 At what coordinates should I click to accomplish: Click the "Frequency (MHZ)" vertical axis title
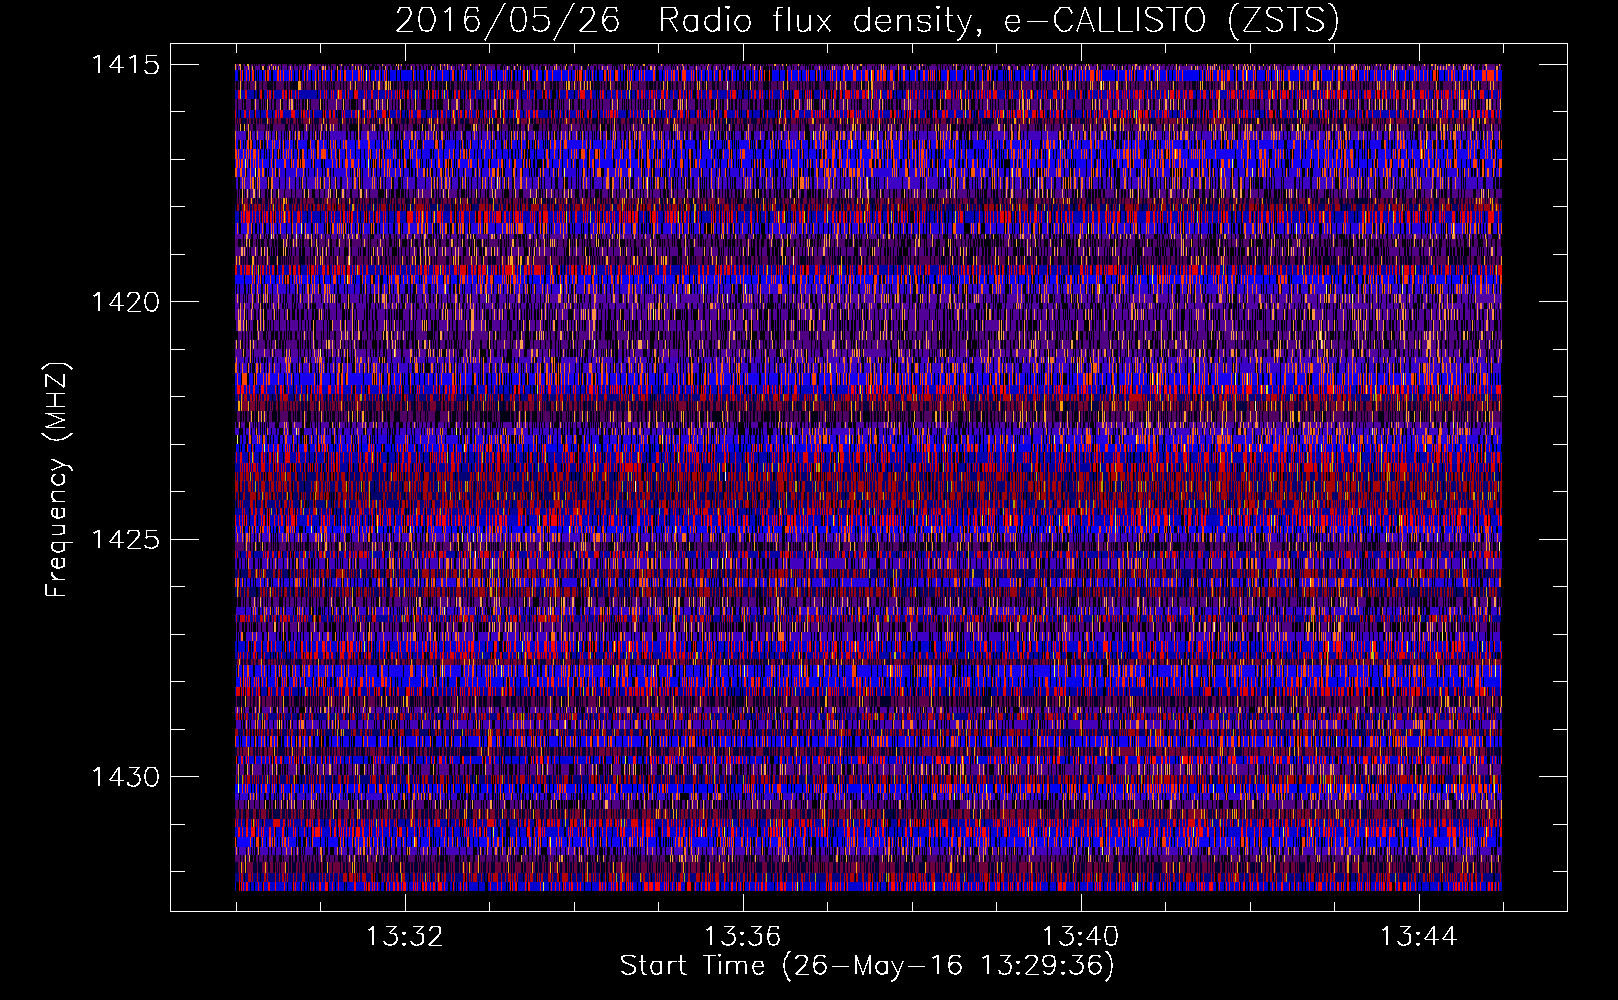57,479
